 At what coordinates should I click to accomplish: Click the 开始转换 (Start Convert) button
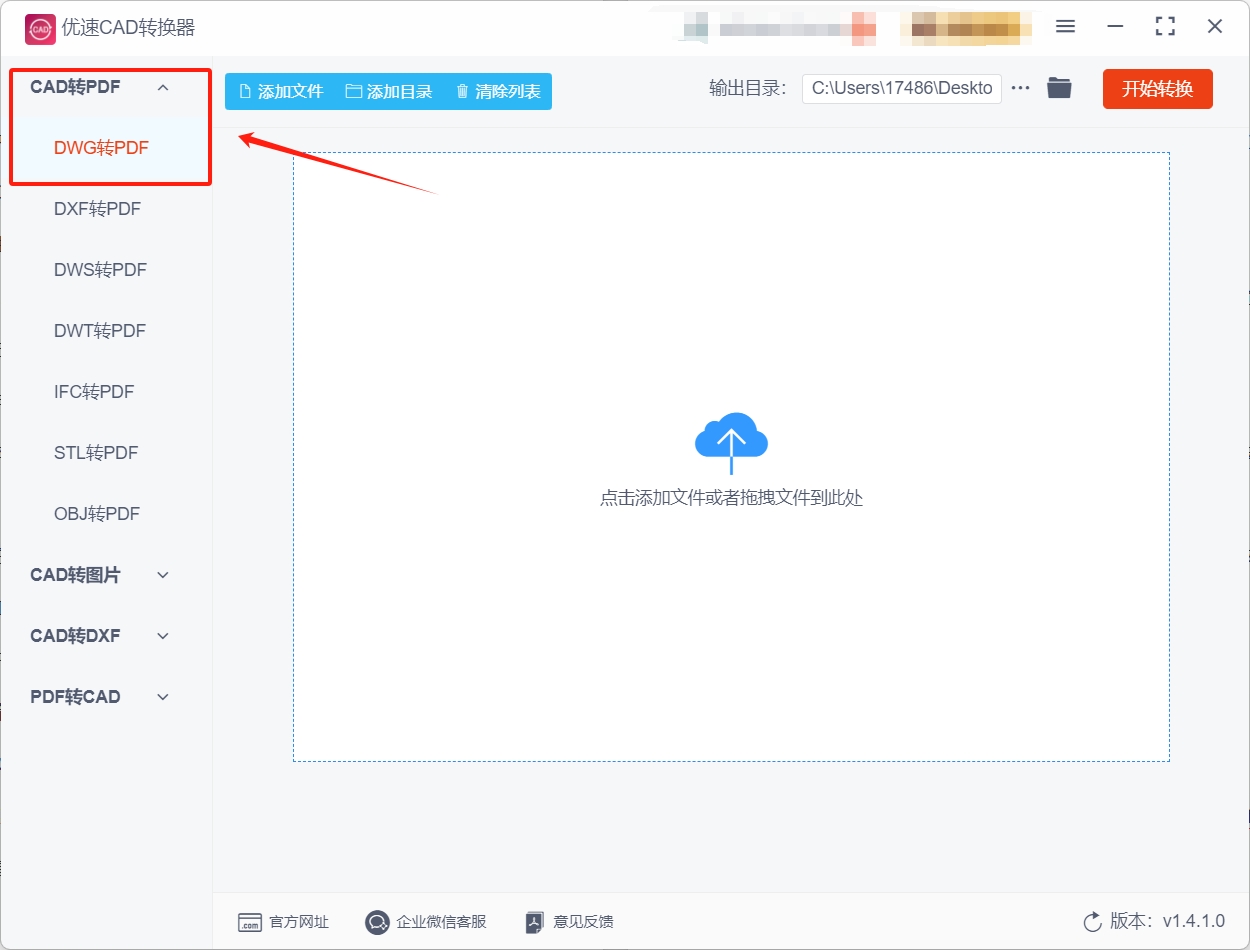pos(1157,88)
